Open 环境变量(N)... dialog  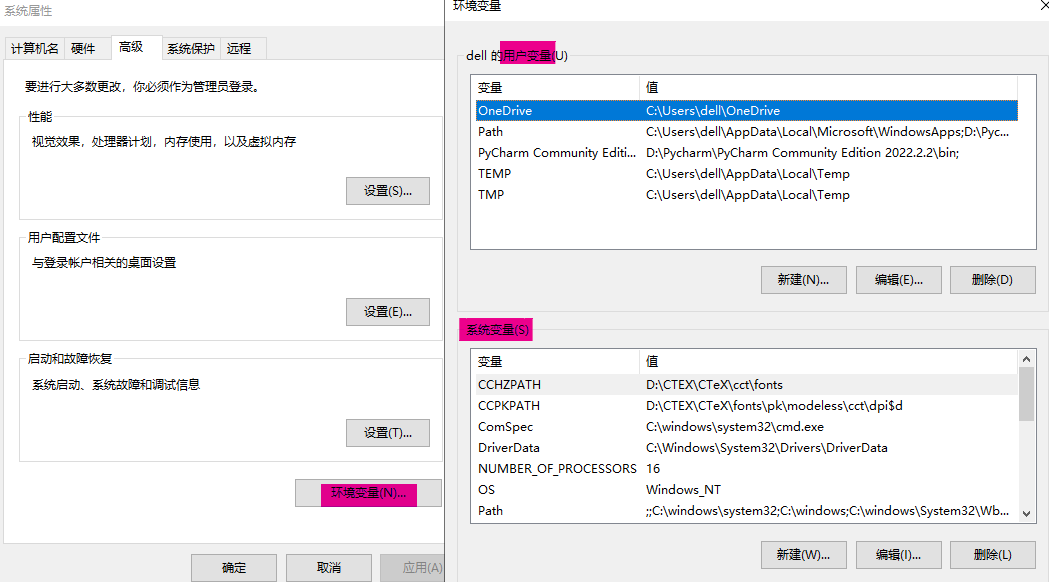point(369,494)
